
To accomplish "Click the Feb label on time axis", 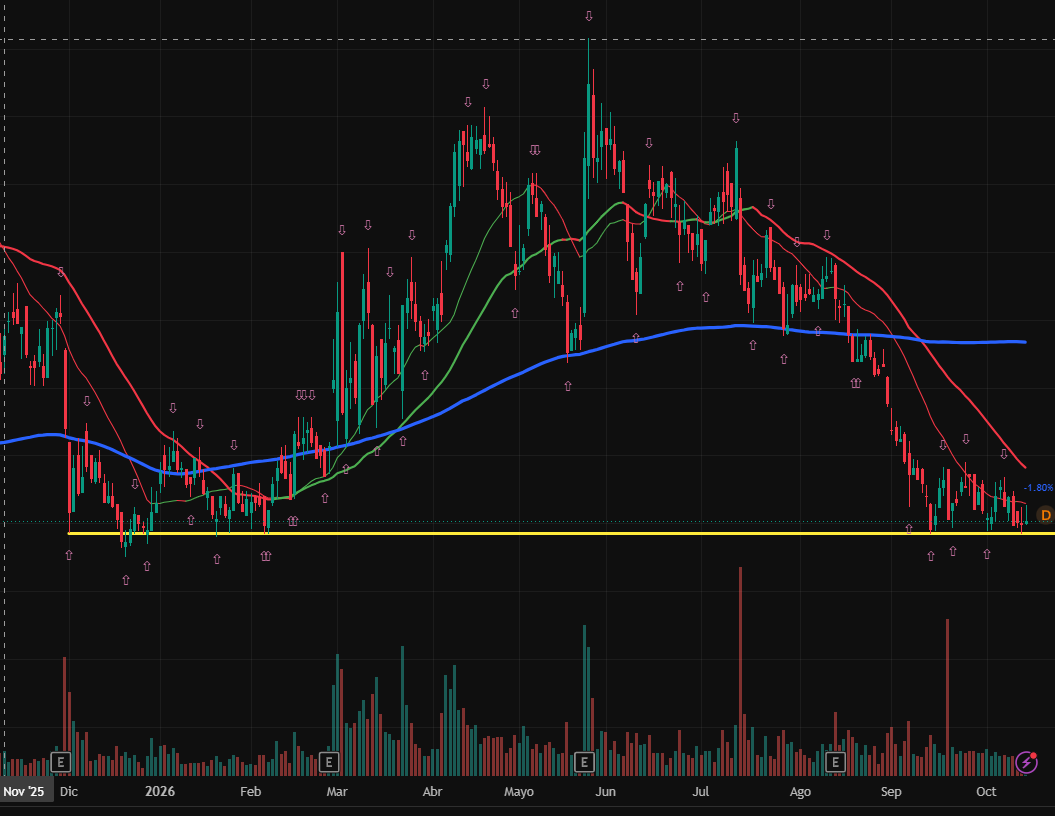I will point(250,792).
